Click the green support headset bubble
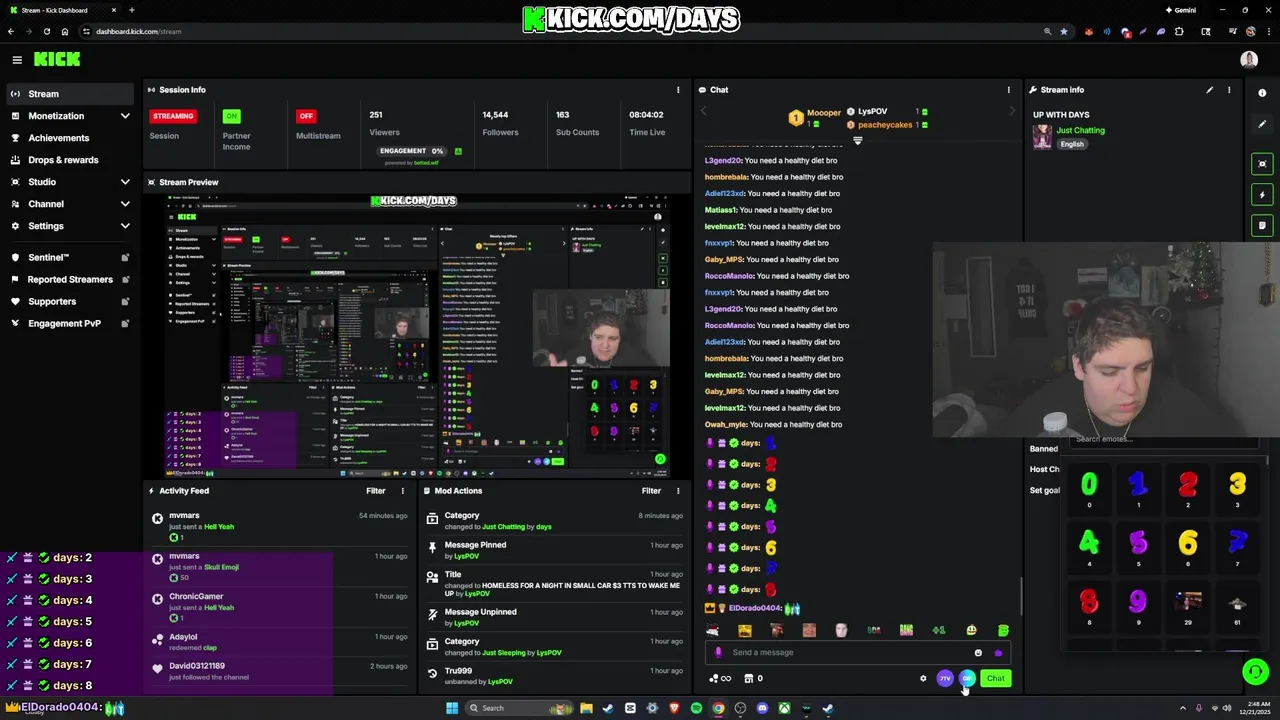The height and width of the screenshot is (720, 1280). pos(1255,672)
